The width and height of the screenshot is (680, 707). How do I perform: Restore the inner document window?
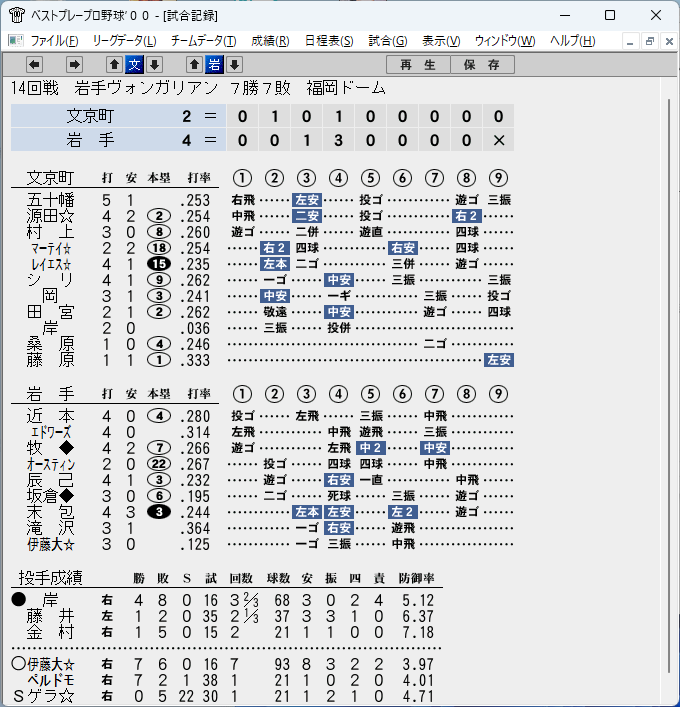[x=650, y=41]
